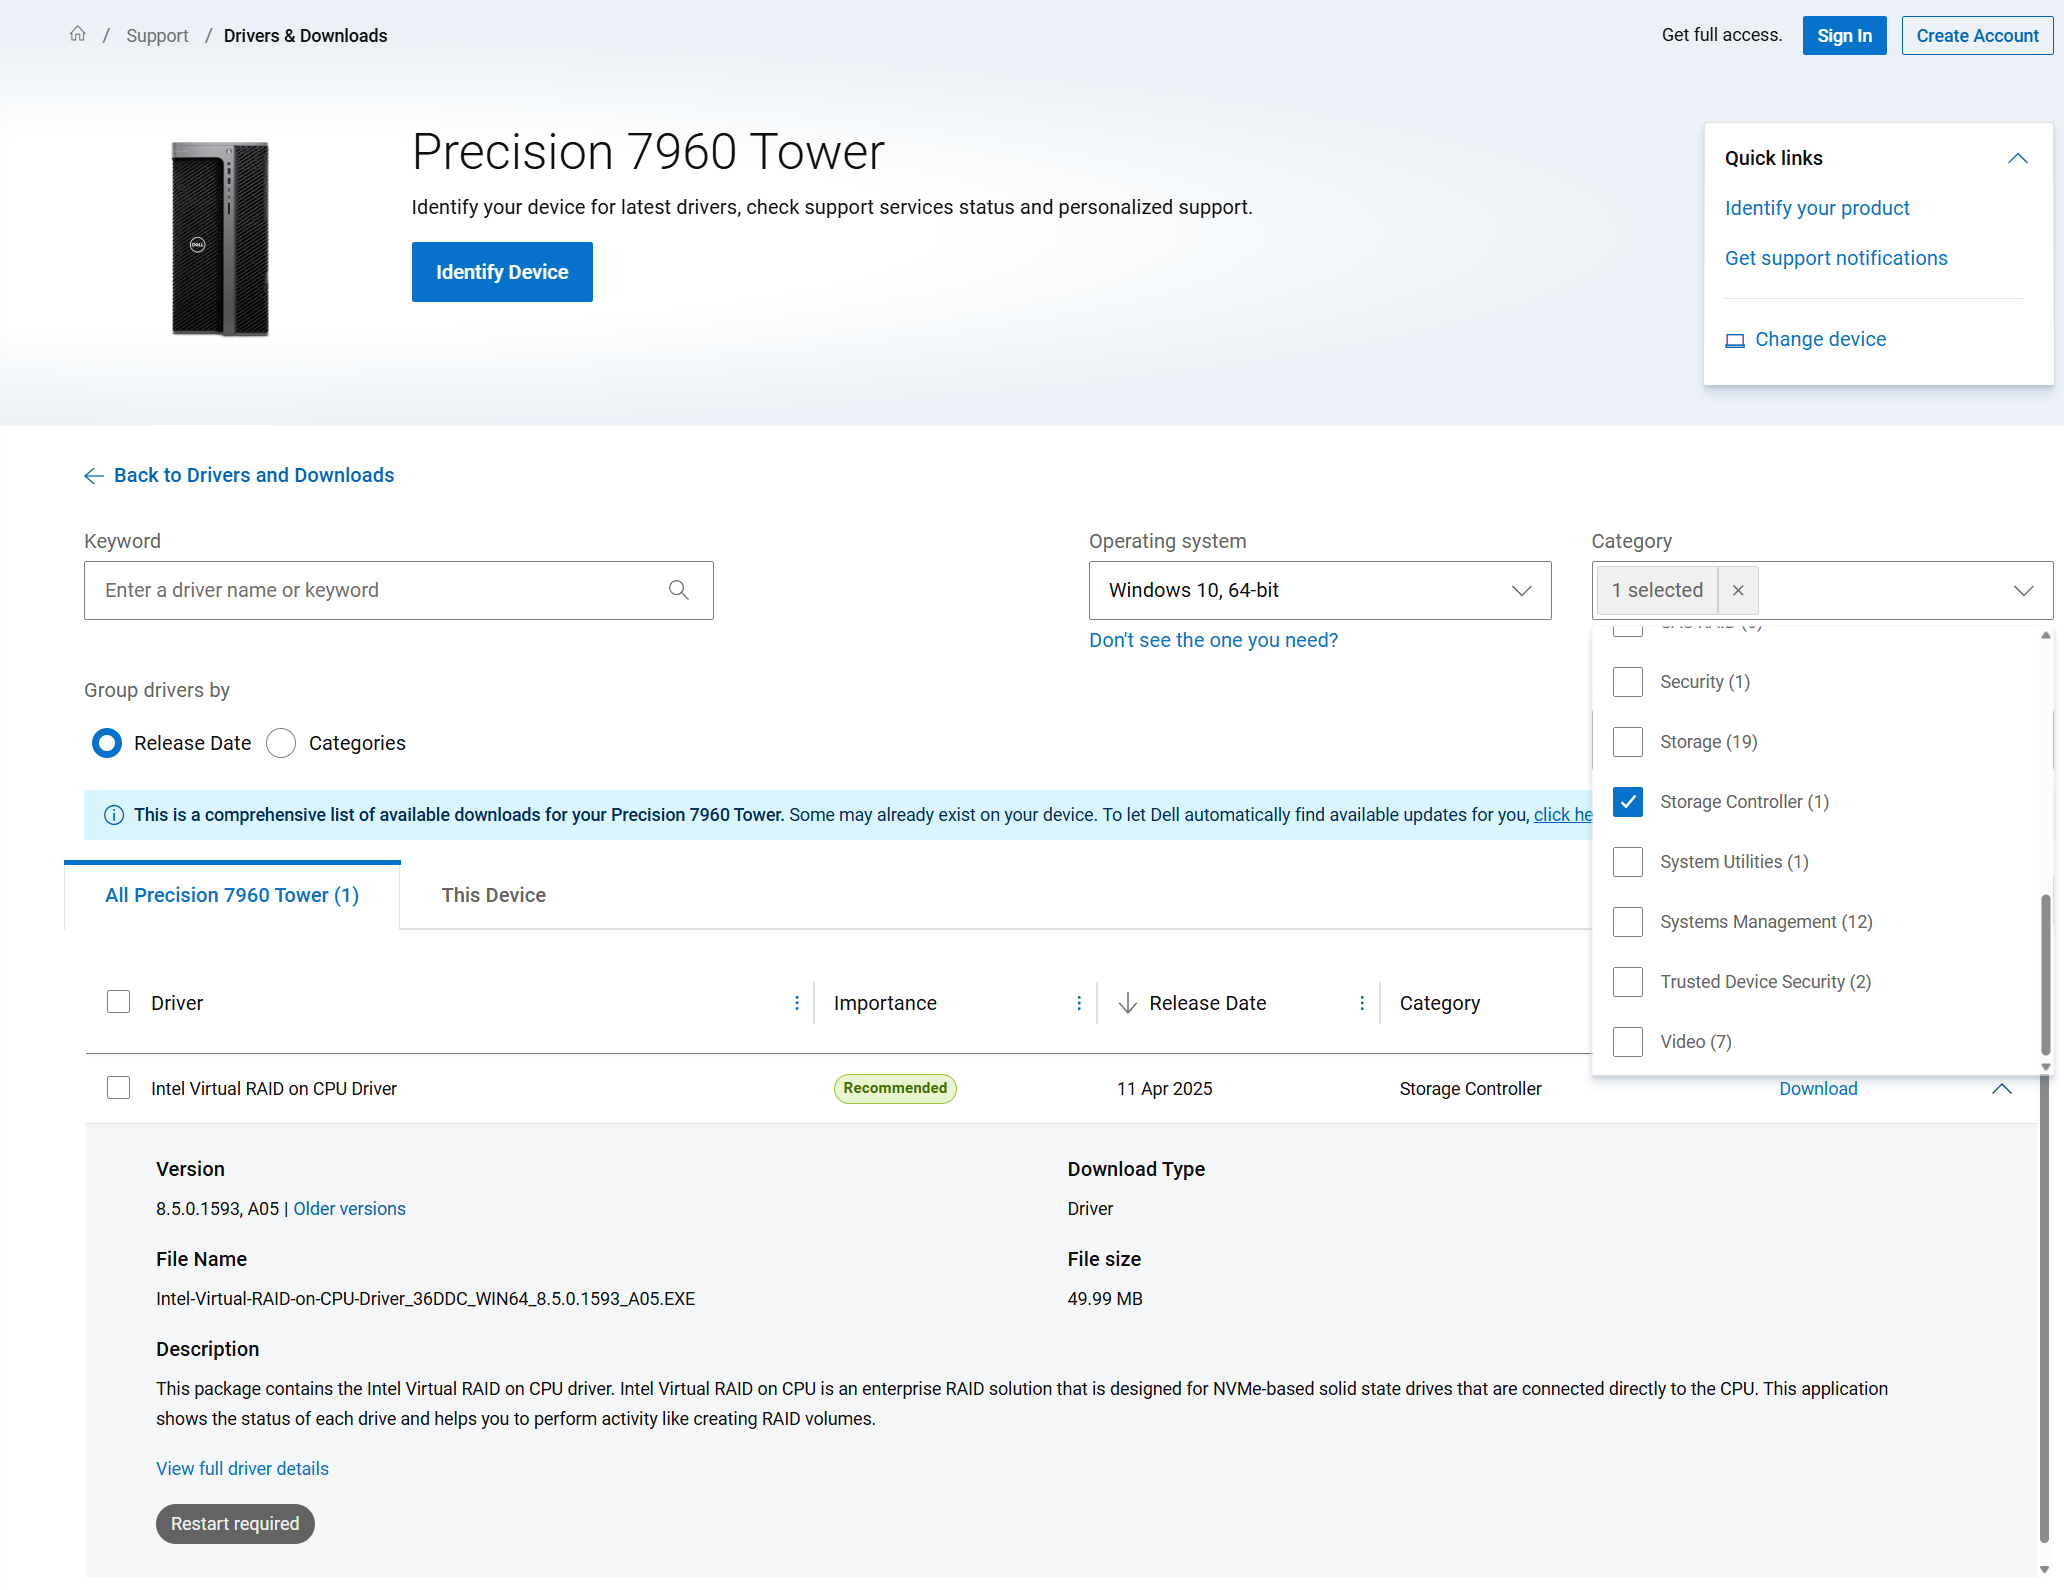Open the Operating system dropdown

click(x=1320, y=590)
